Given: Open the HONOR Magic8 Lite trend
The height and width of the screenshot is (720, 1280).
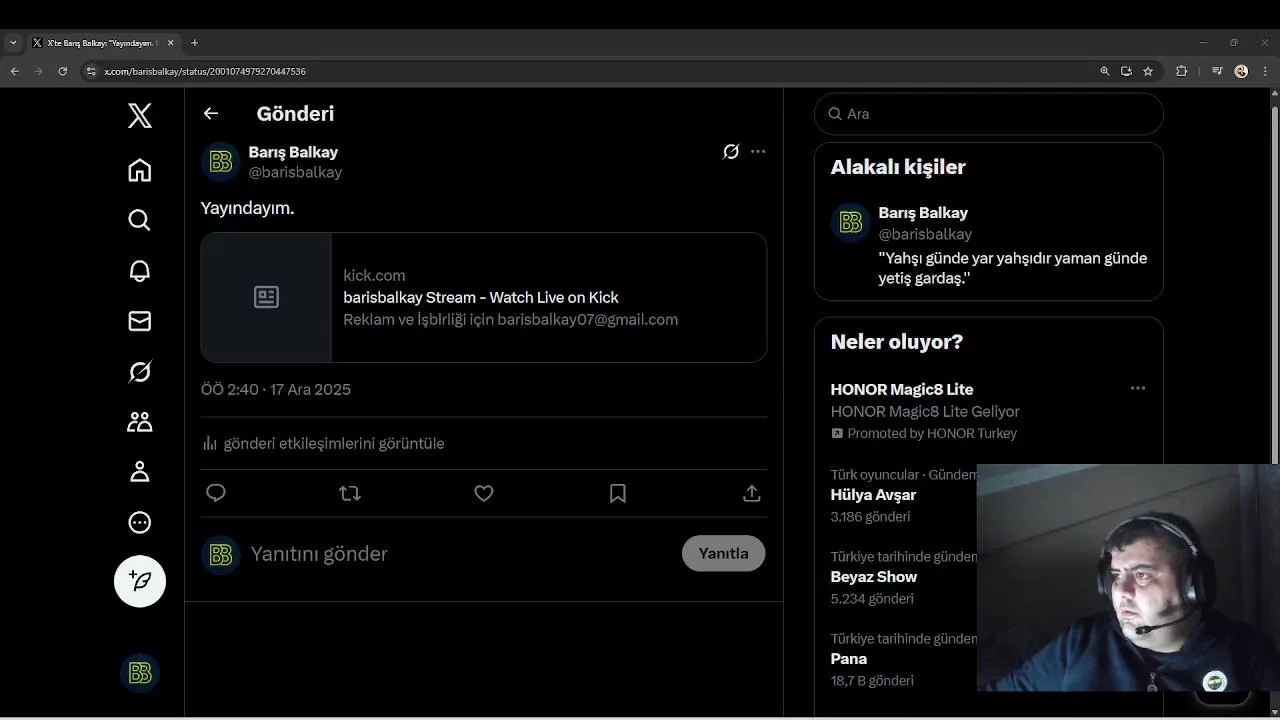Looking at the screenshot, I should [x=902, y=389].
